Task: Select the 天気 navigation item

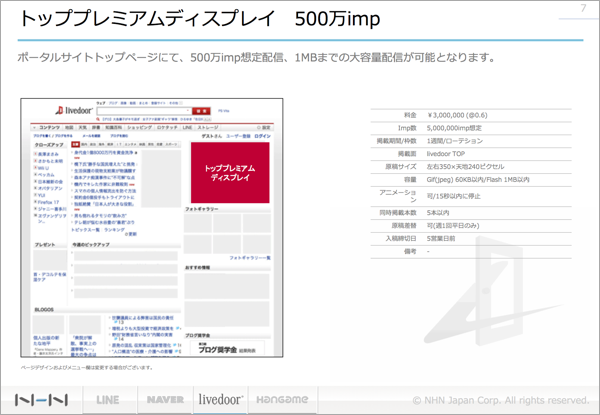Action: click(x=83, y=127)
